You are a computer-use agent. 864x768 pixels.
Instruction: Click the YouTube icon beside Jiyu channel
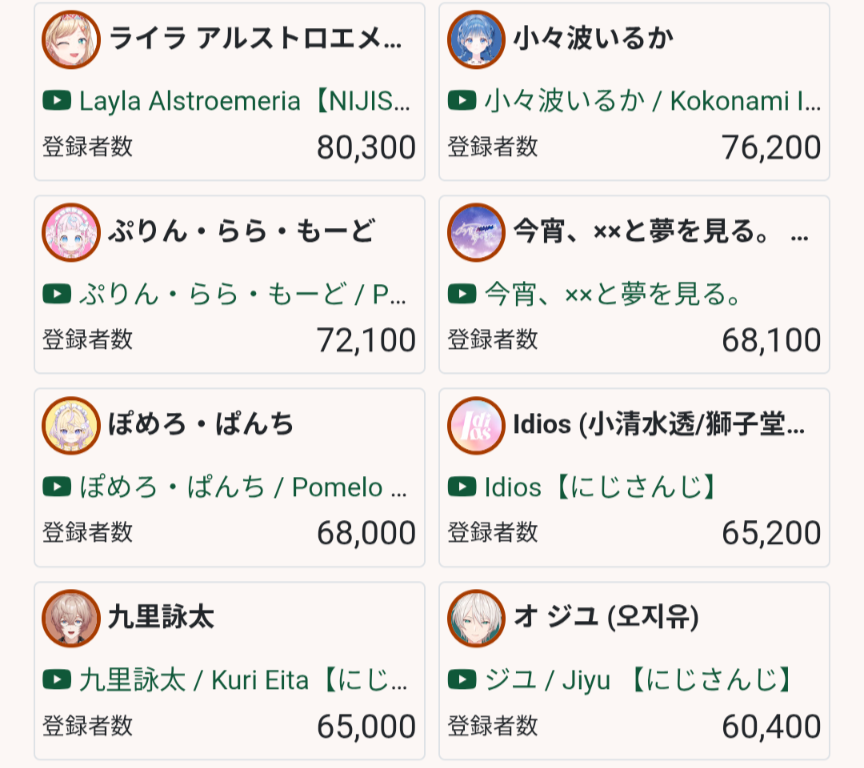click(x=462, y=679)
